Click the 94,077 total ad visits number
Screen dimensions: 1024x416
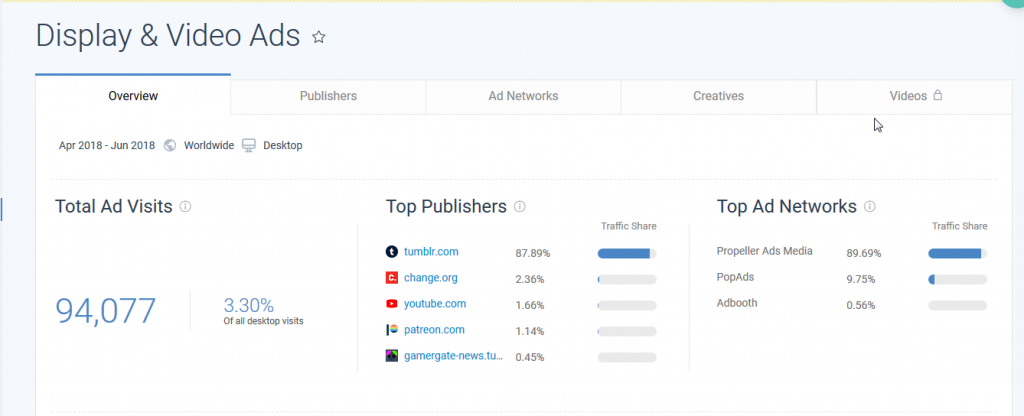click(106, 311)
